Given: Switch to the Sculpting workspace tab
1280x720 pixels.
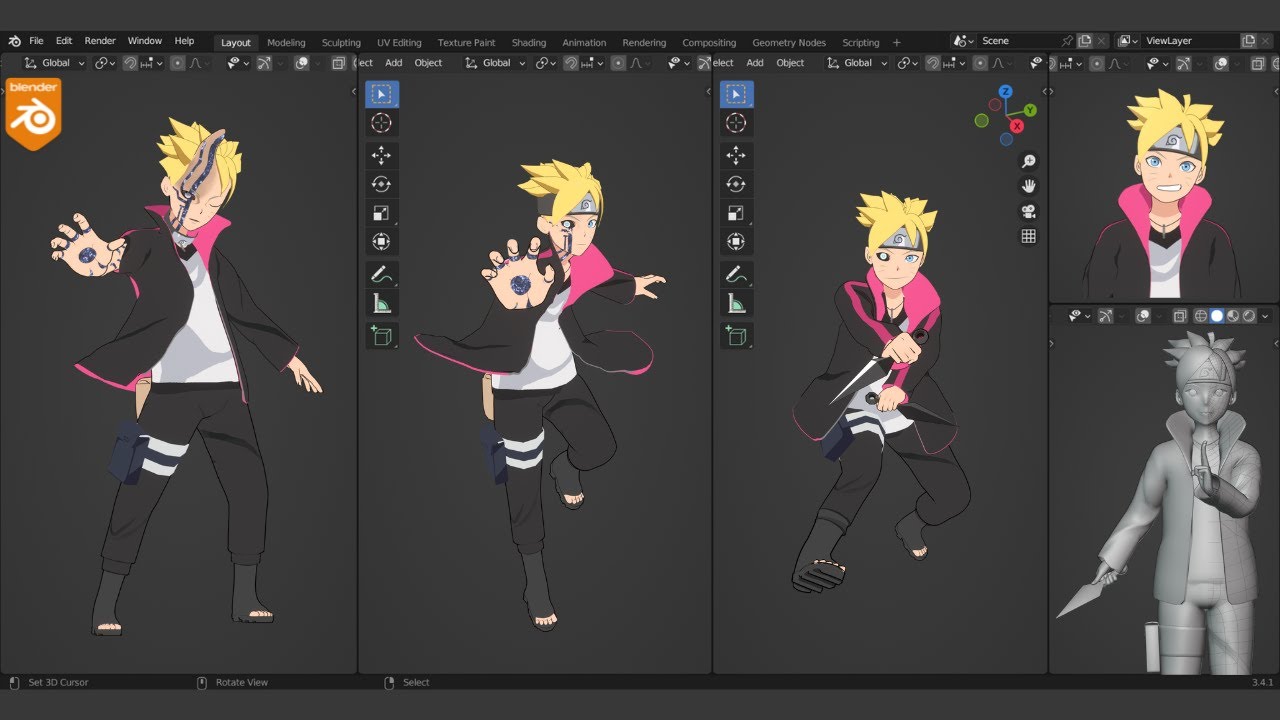Looking at the screenshot, I should [341, 43].
